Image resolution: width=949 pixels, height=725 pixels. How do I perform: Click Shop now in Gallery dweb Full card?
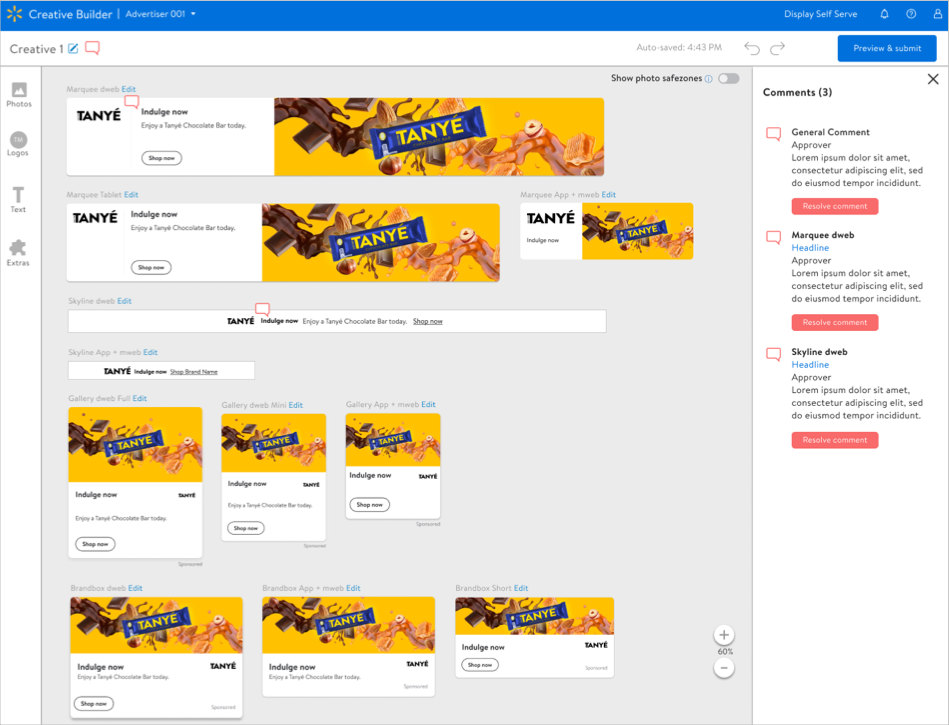[x=95, y=544]
